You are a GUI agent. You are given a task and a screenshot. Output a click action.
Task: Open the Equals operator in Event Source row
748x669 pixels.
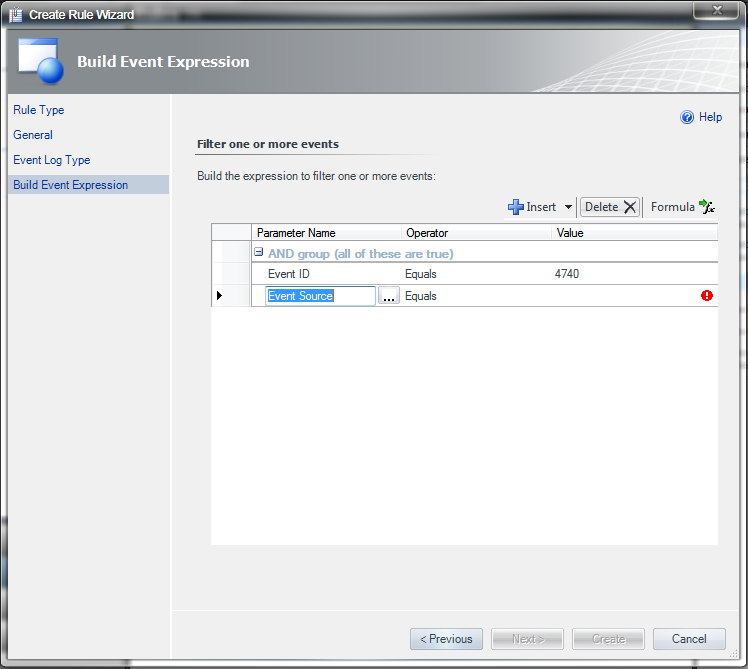tap(421, 296)
